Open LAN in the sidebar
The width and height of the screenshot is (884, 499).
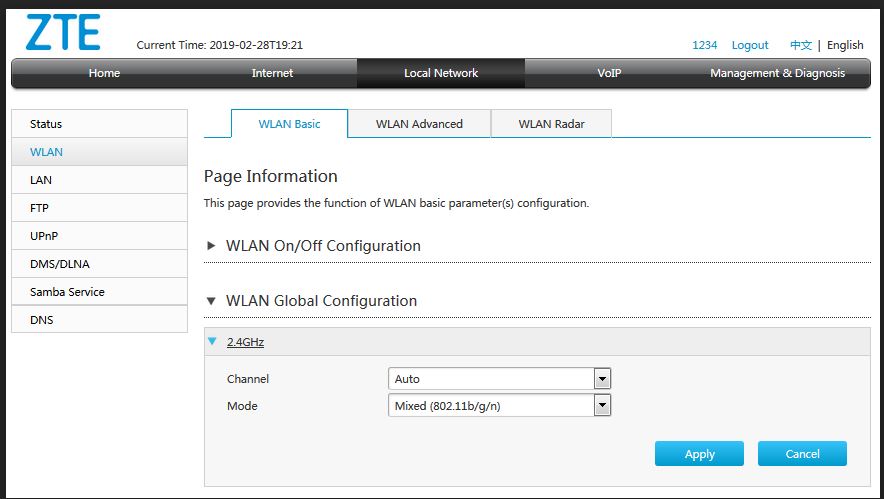coord(99,180)
